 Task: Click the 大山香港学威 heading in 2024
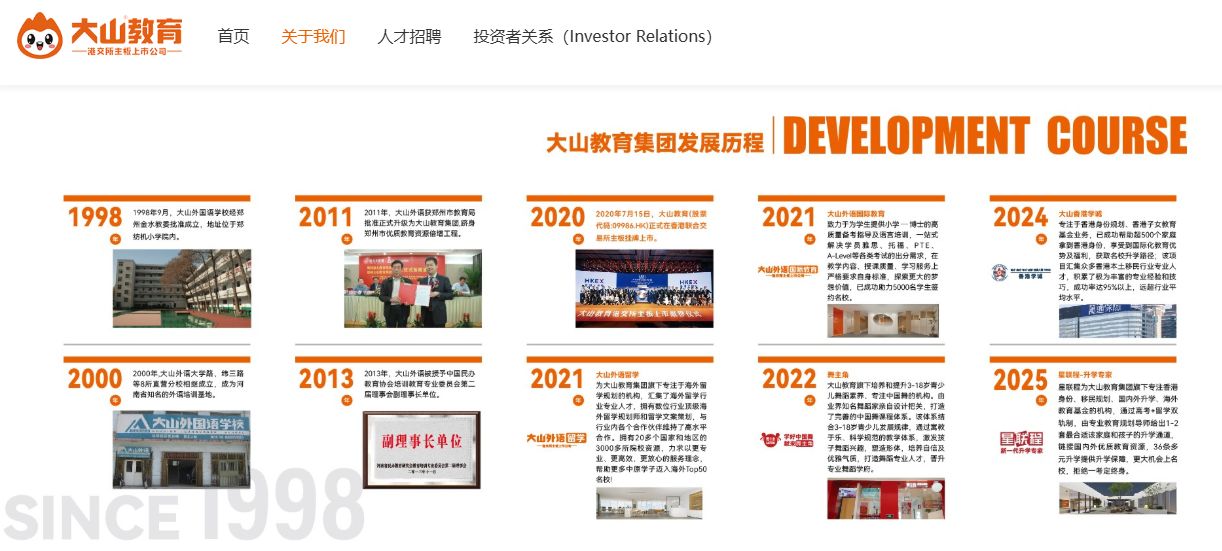click(x=1080, y=213)
